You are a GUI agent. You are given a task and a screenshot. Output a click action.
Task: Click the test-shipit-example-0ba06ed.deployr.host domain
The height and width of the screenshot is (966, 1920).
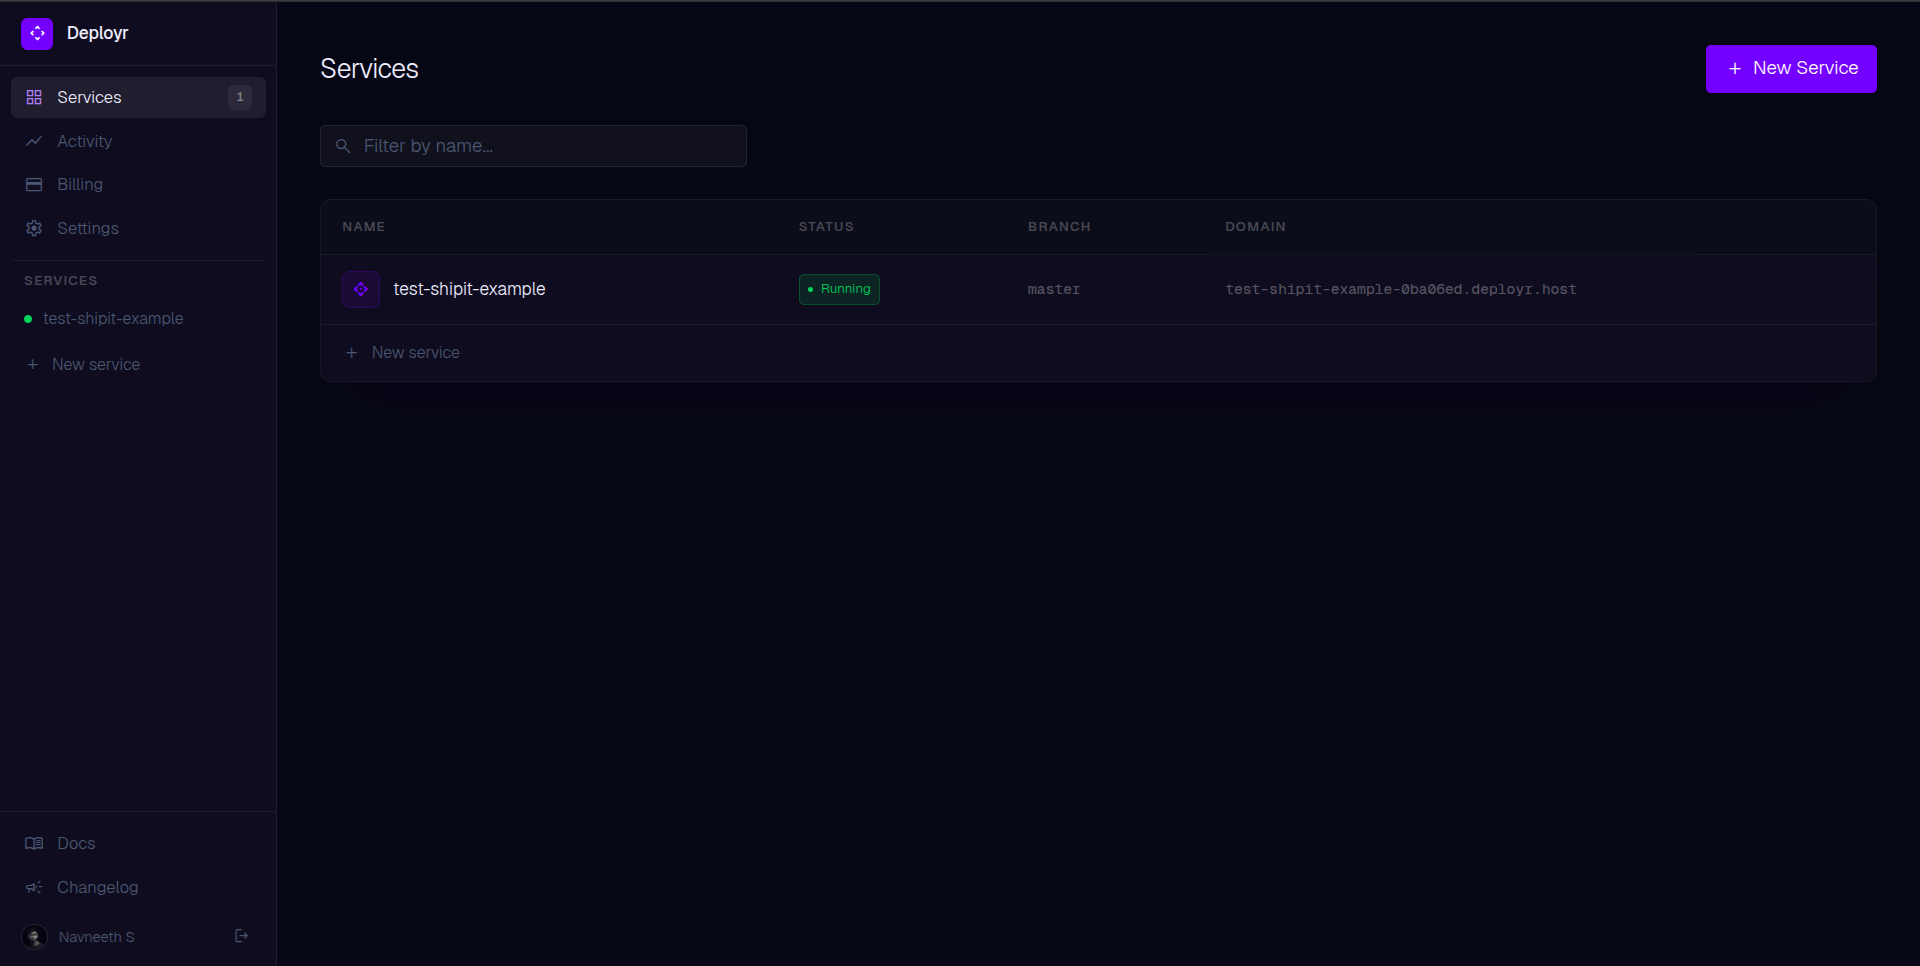pyautogui.click(x=1401, y=290)
